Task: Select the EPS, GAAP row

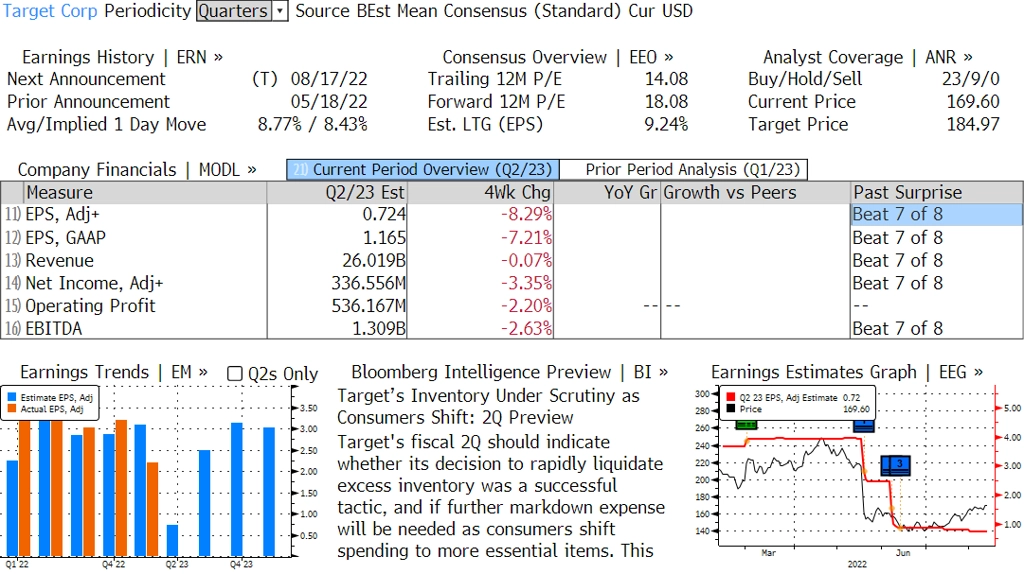Action: pos(511,238)
